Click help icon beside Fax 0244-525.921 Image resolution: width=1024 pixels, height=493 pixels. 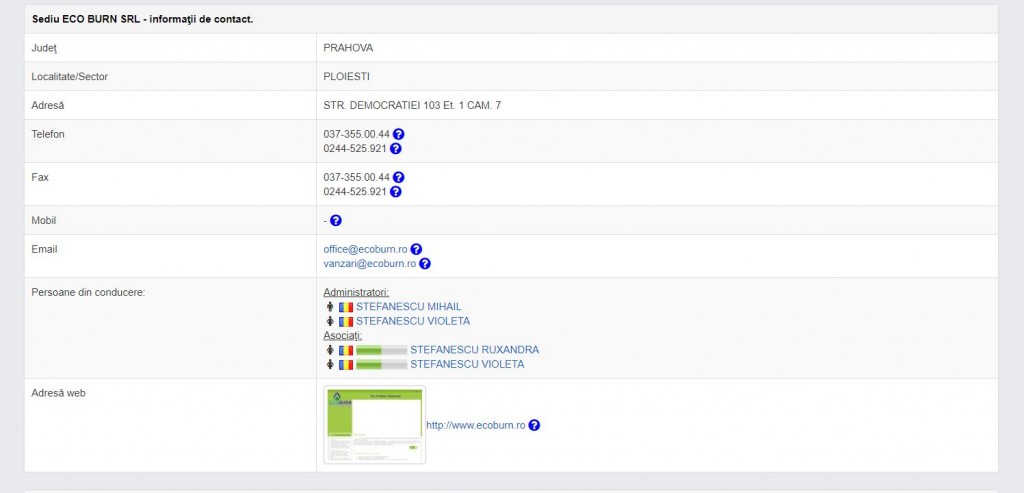[x=395, y=191]
